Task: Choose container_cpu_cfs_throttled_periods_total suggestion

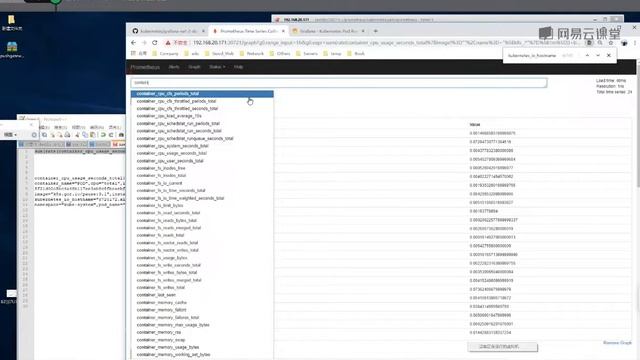Action: (202, 101)
